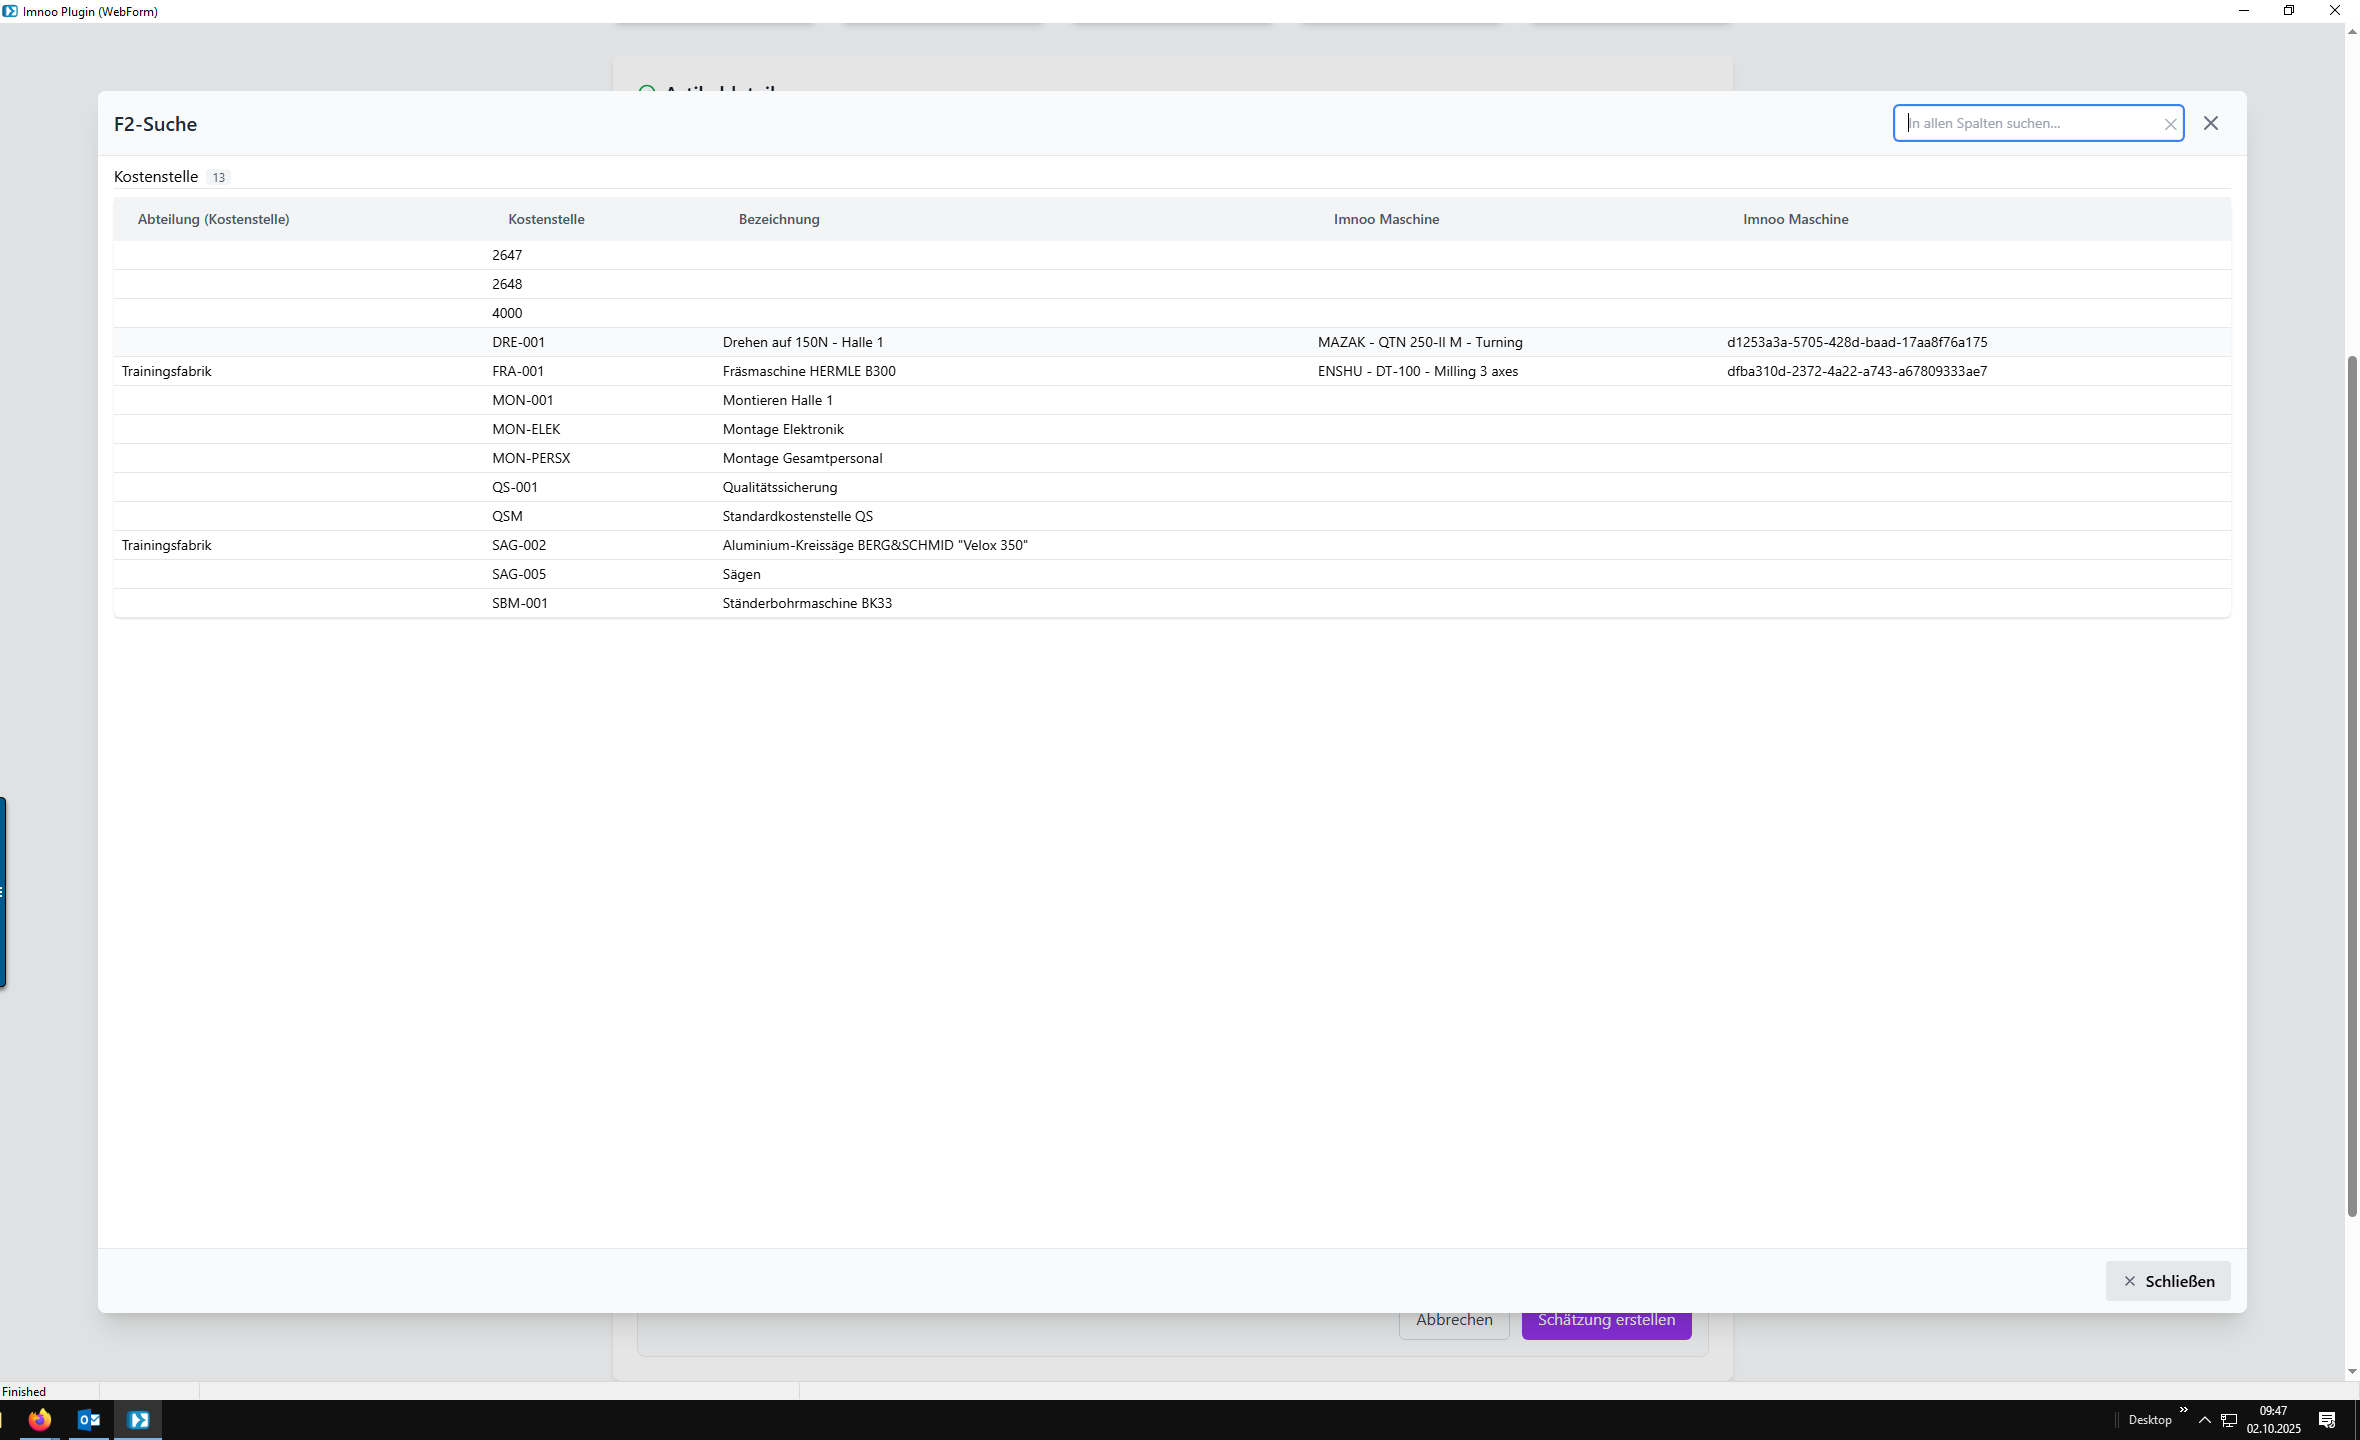Sort by the Bezeichnung column header
This screenshot has width=2360, height=1440.
pos(778,219)
